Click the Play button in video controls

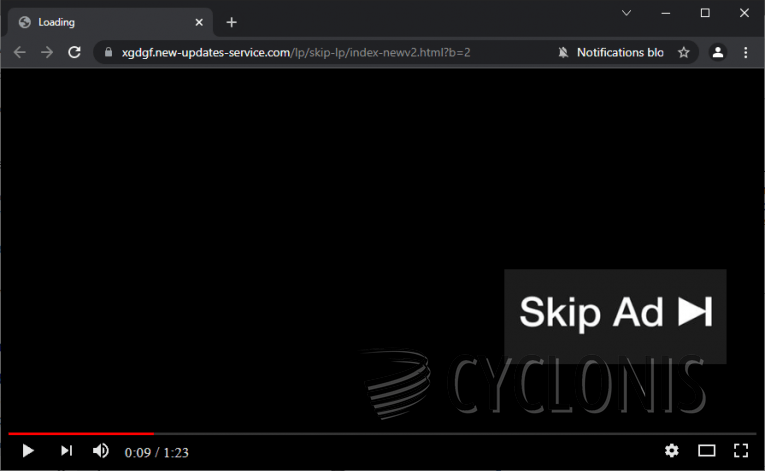point(28,451)
